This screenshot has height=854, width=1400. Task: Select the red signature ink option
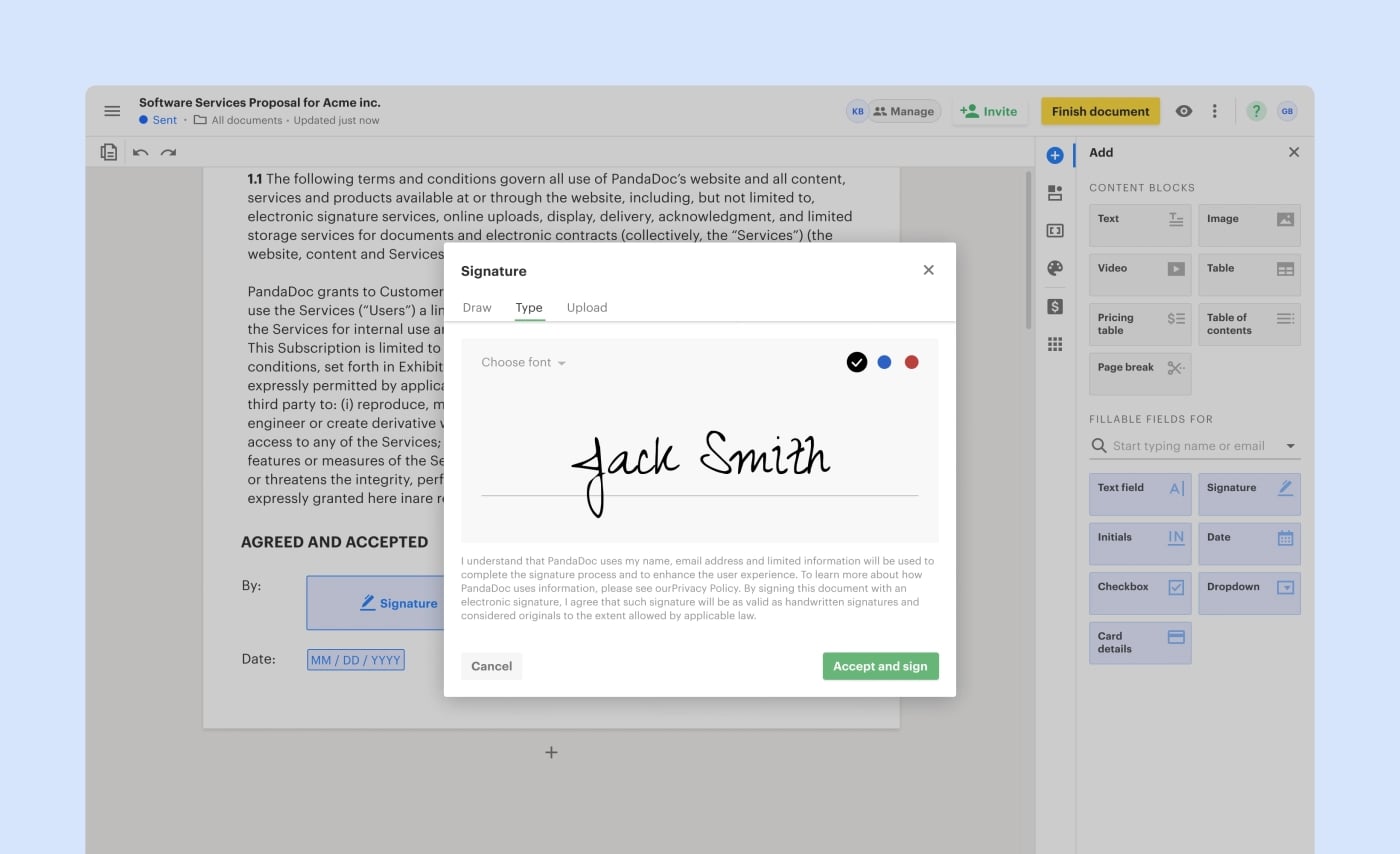coord(911,362)
